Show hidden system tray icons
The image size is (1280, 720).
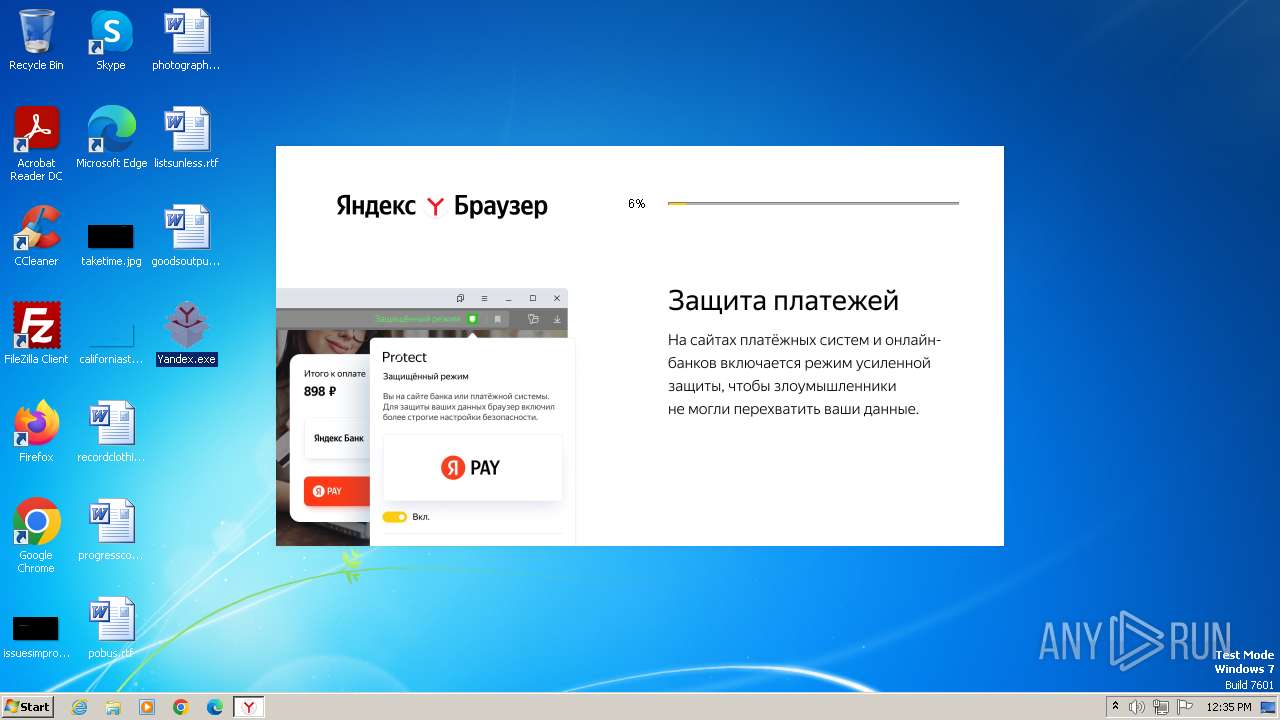(x=1116, y=707)
